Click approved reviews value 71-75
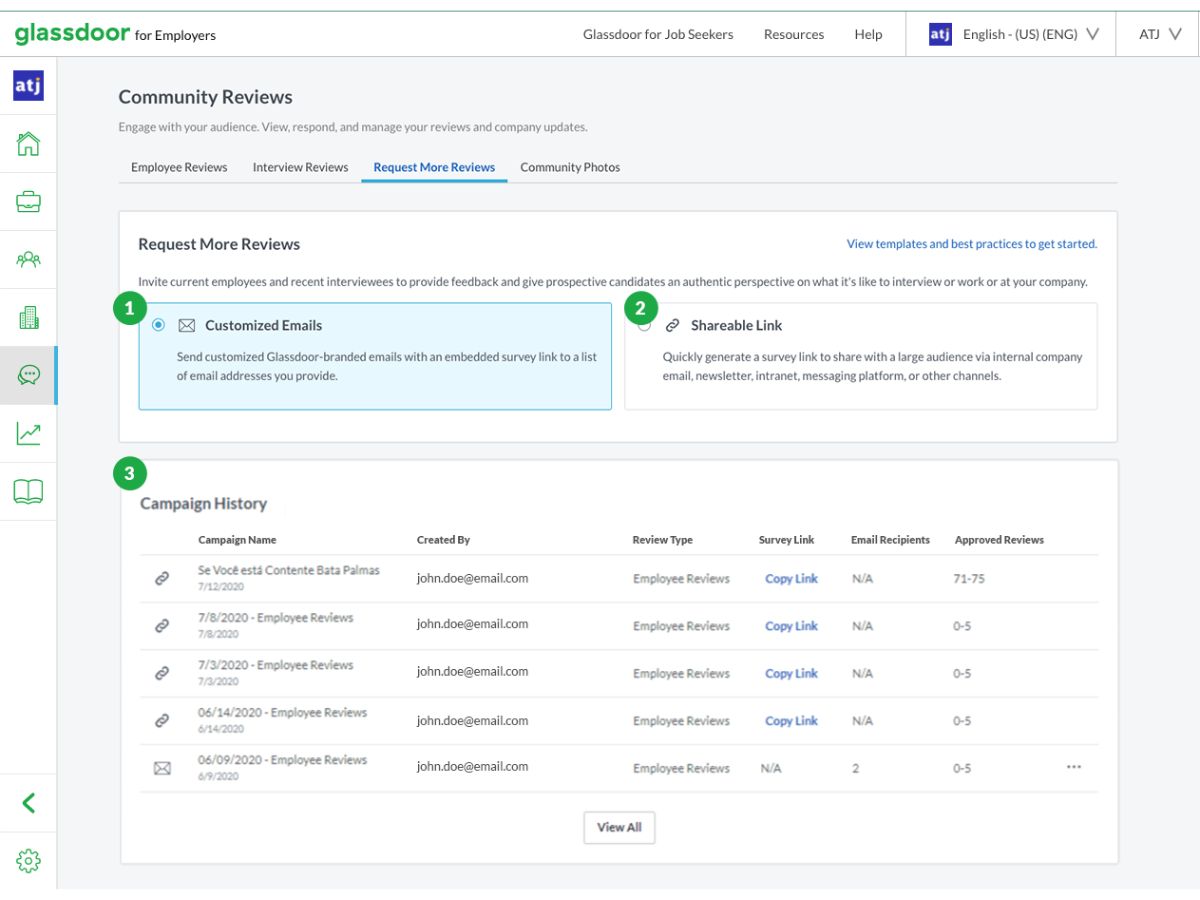The width and height of the screenshot is (1200, 900). pos(969,579)
